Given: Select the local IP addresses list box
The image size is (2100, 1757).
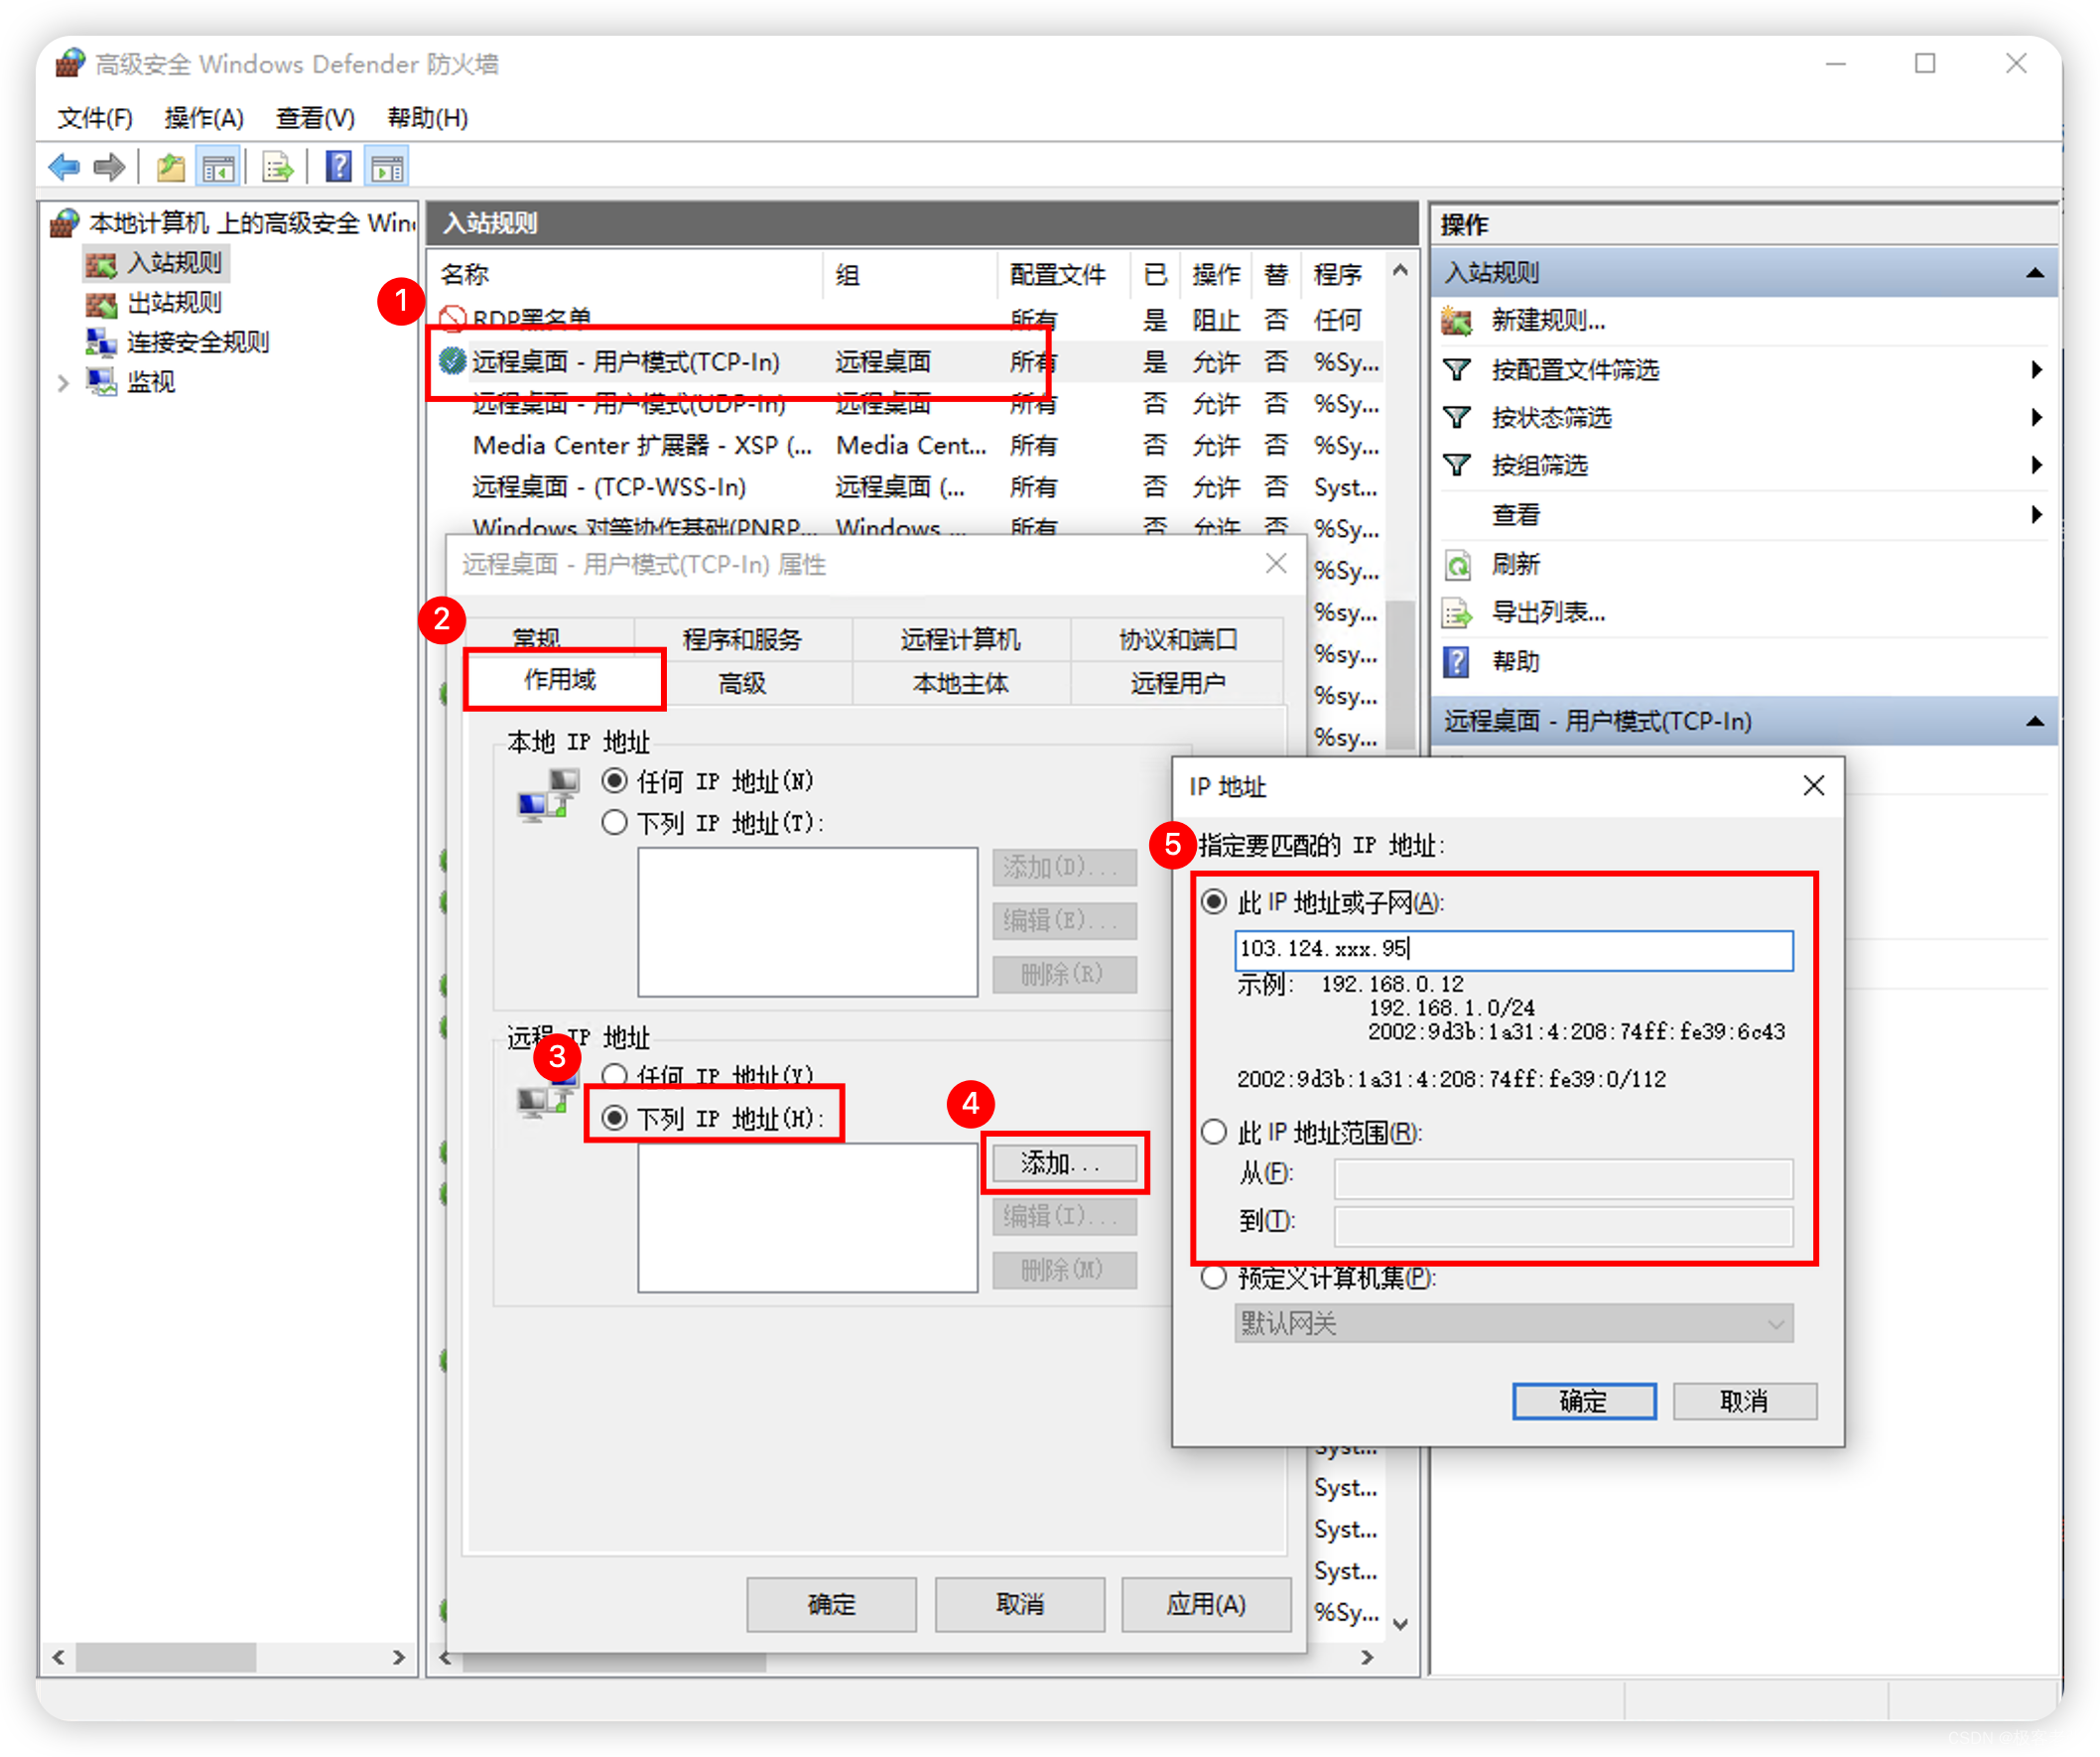Looking at the screenshot, I should click(808, 922).
